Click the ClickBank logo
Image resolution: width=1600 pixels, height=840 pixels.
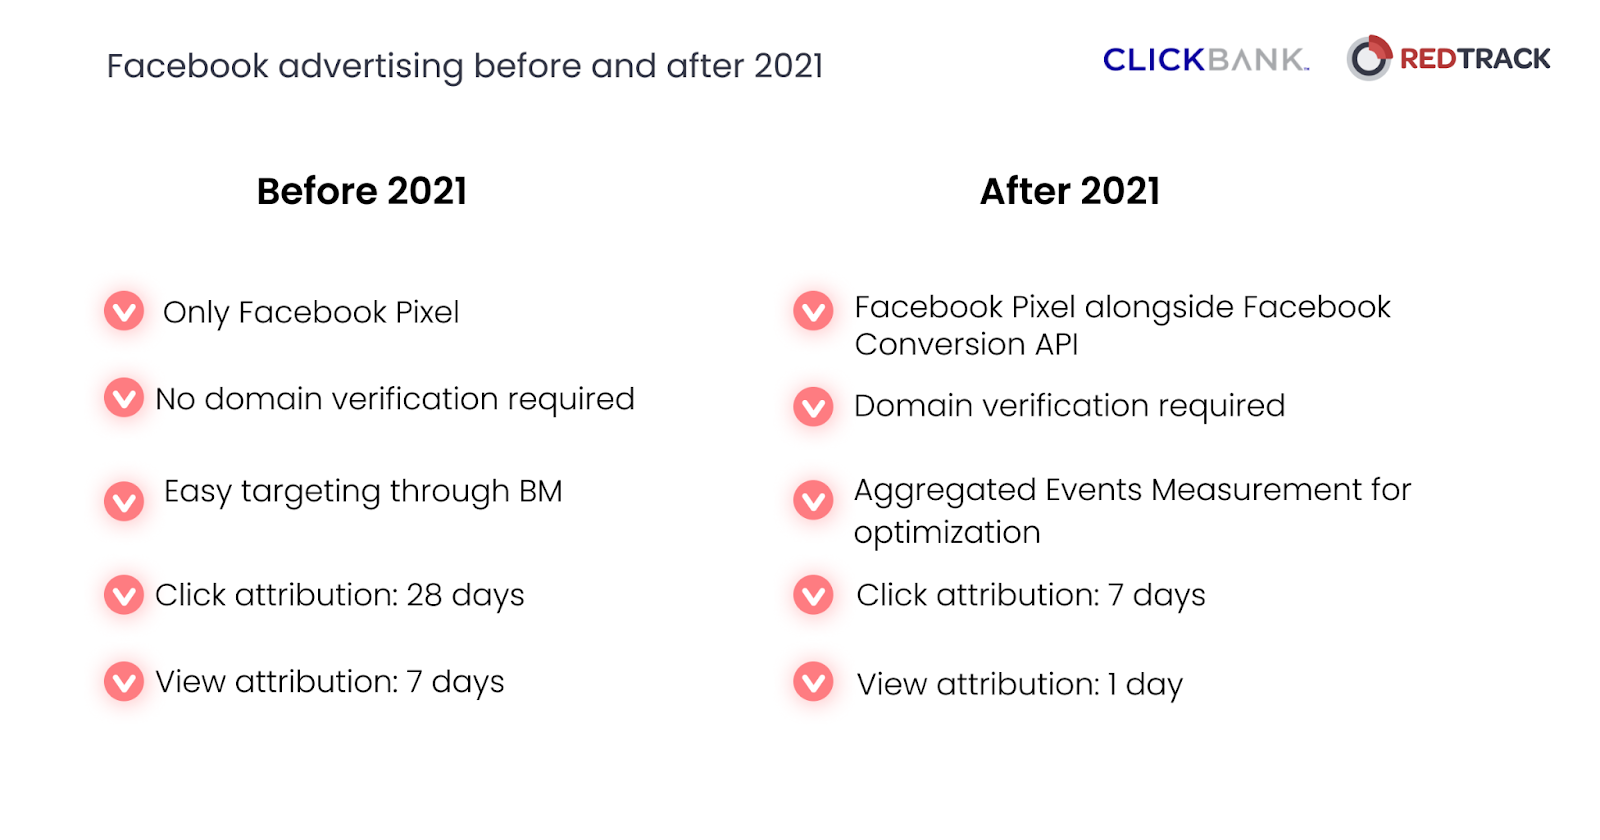point(1206,60)
